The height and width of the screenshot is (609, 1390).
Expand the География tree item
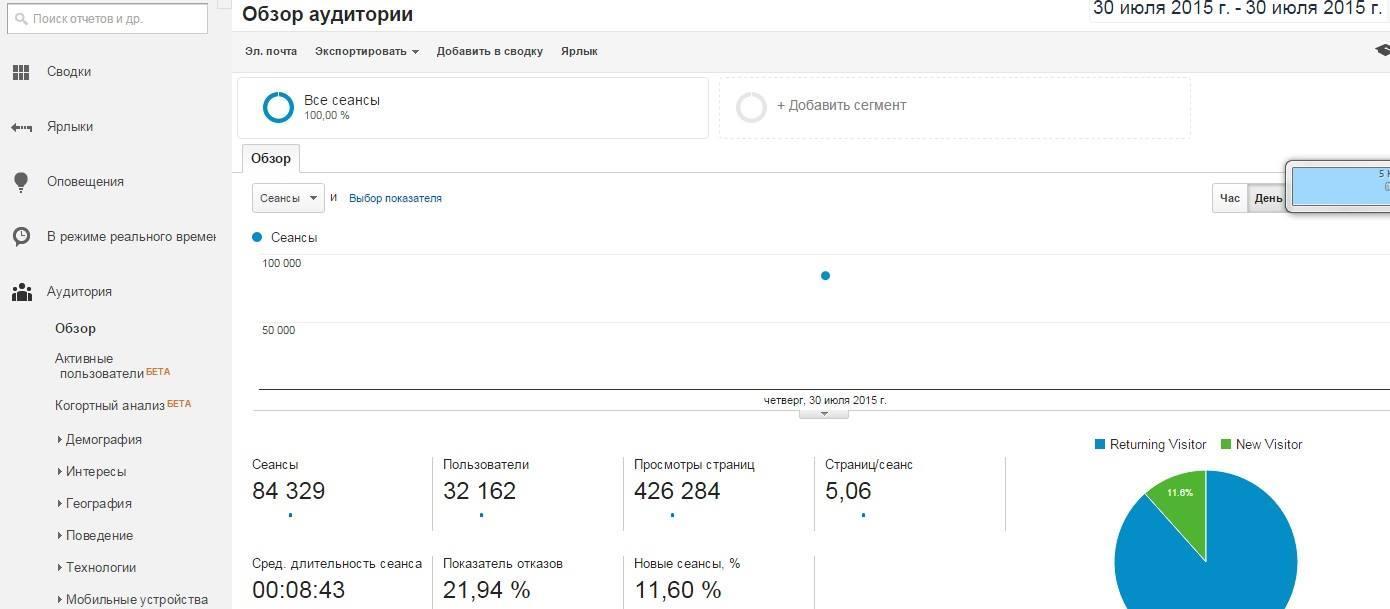pyautogui.click(x=98, y=503)
